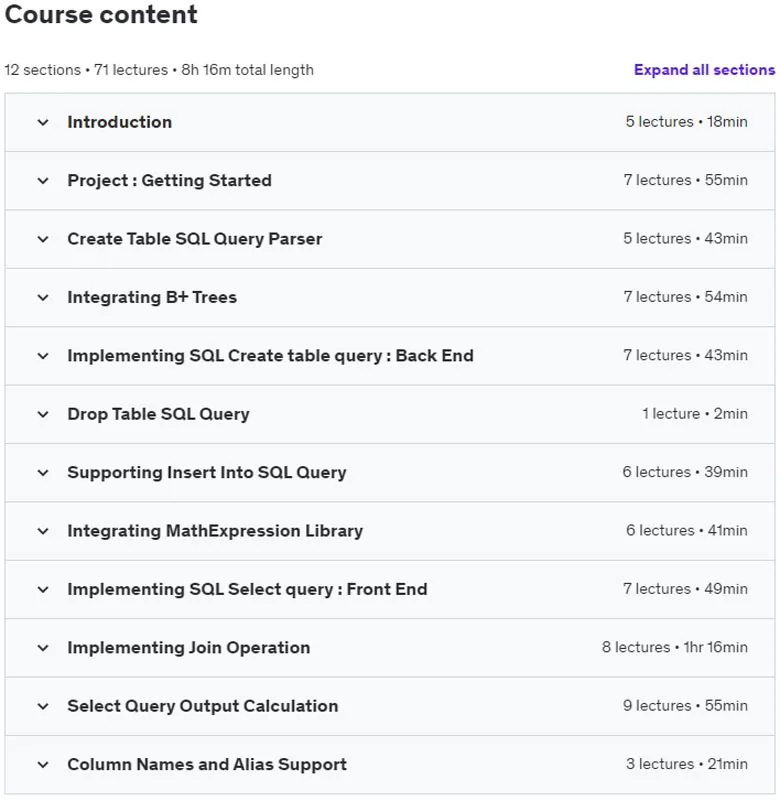The image size is (780, 801).
Task: Click chevron beside Integrating MathExpression Library
Action: (43, 531)
